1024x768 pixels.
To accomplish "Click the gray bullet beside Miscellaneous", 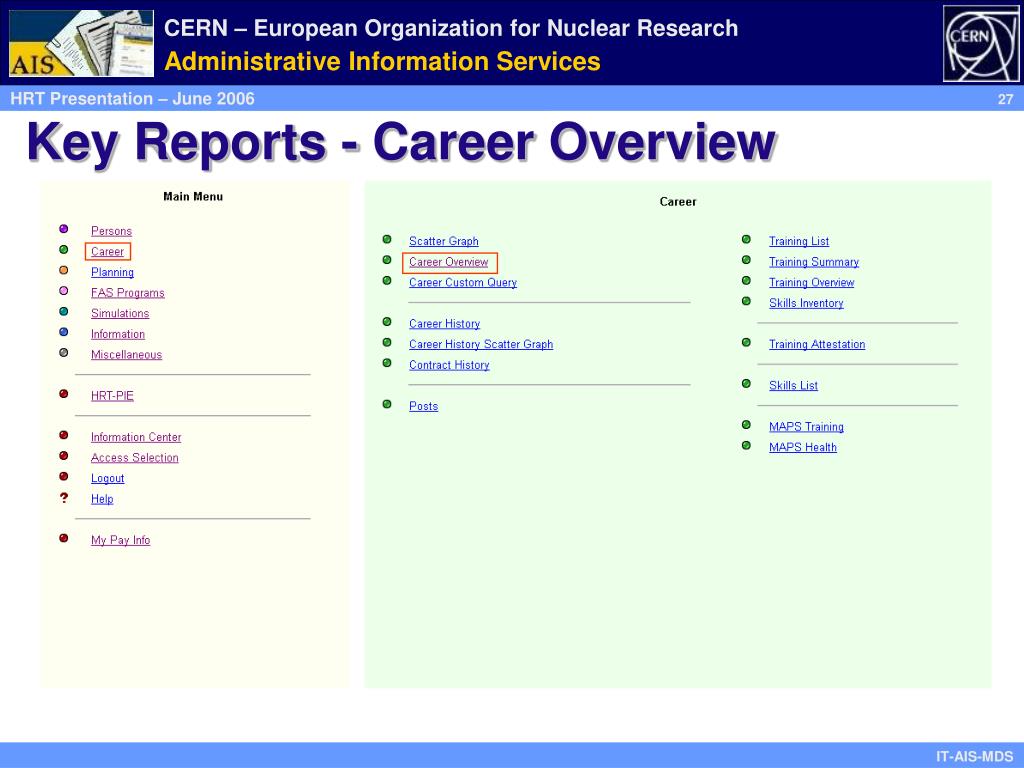I will pos(63,353).
